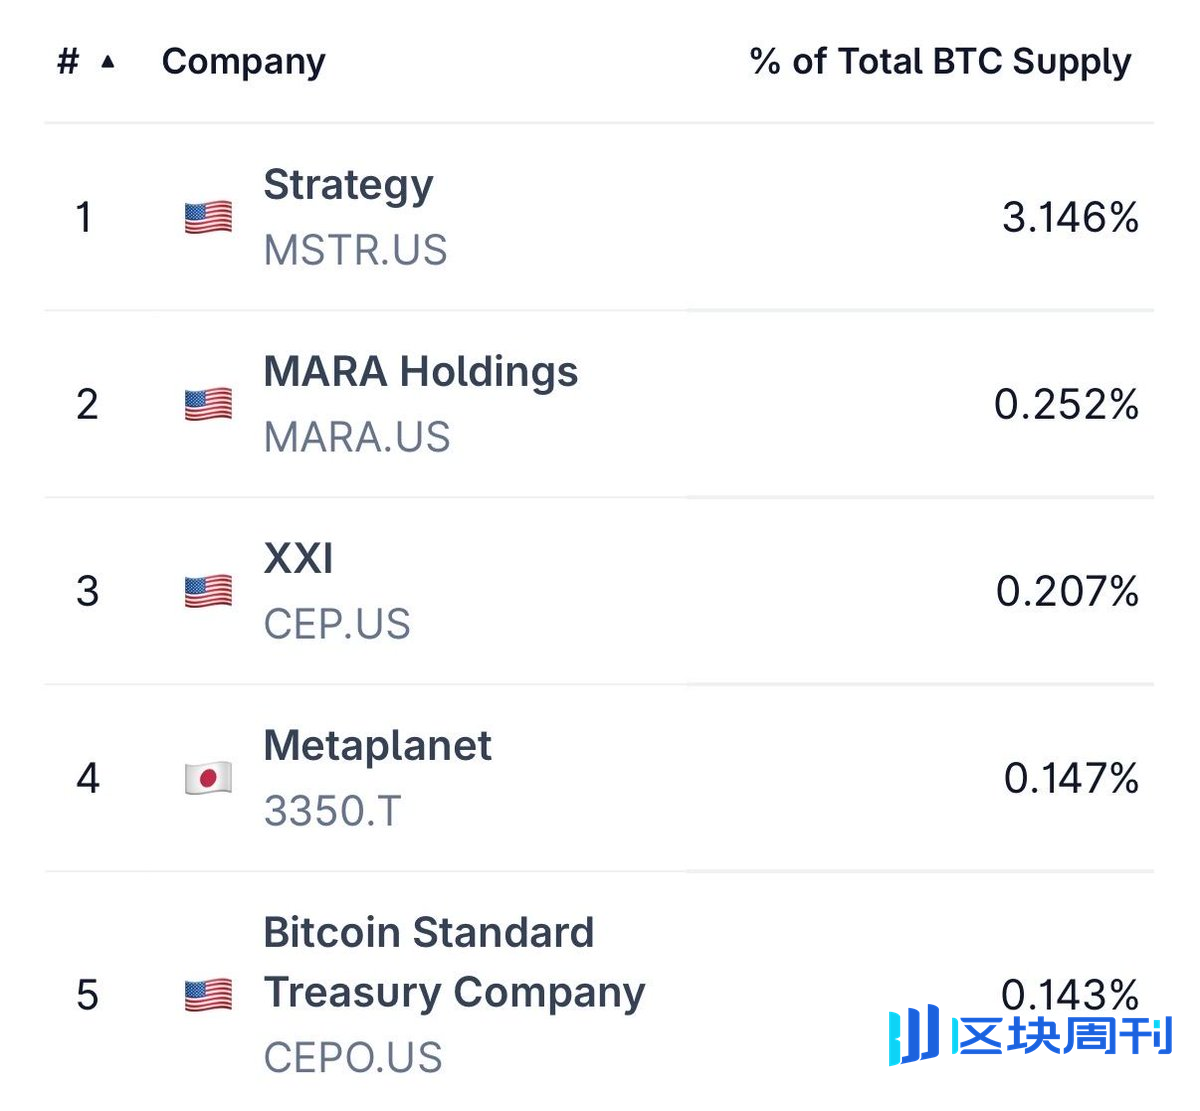Expand the Metaplanet row entry
The image size is (1200, 1111).
click(600, 777)
